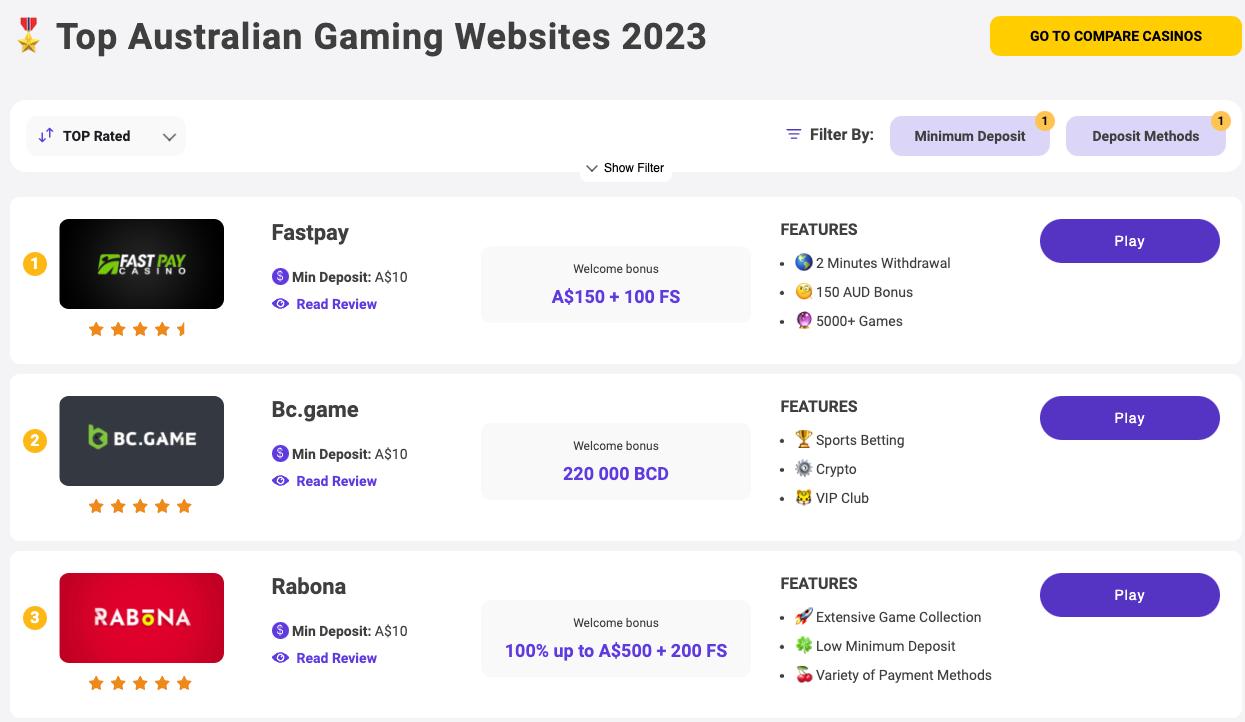This screenshot has width=1245, height=722.
Task: Open the TOP Rated sort dropdown
Action: [106, 136]
